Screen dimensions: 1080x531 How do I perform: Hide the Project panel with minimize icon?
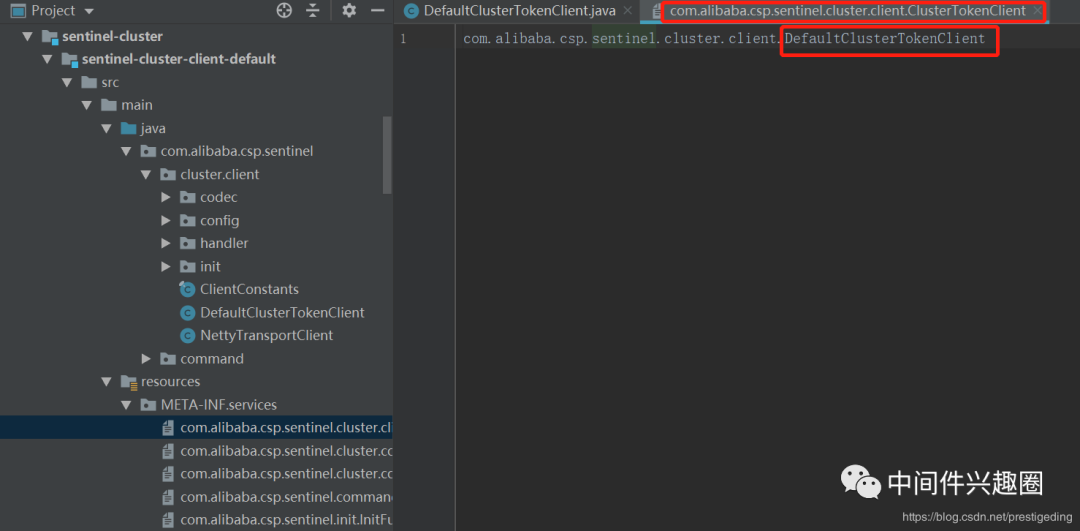tap(377, 10)
